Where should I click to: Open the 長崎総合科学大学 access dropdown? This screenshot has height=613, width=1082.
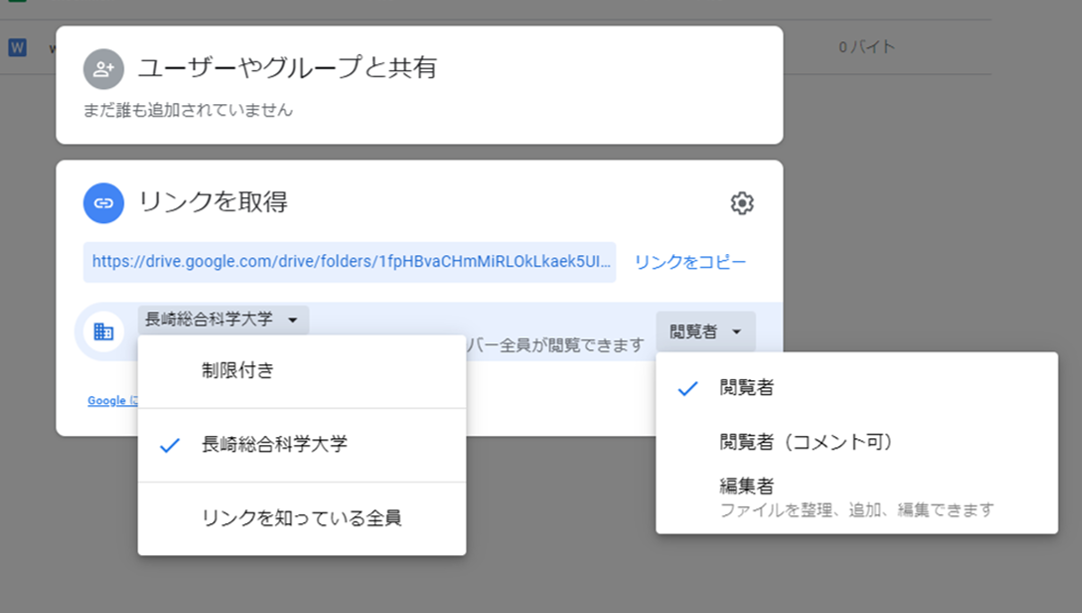tap(223, 320)
